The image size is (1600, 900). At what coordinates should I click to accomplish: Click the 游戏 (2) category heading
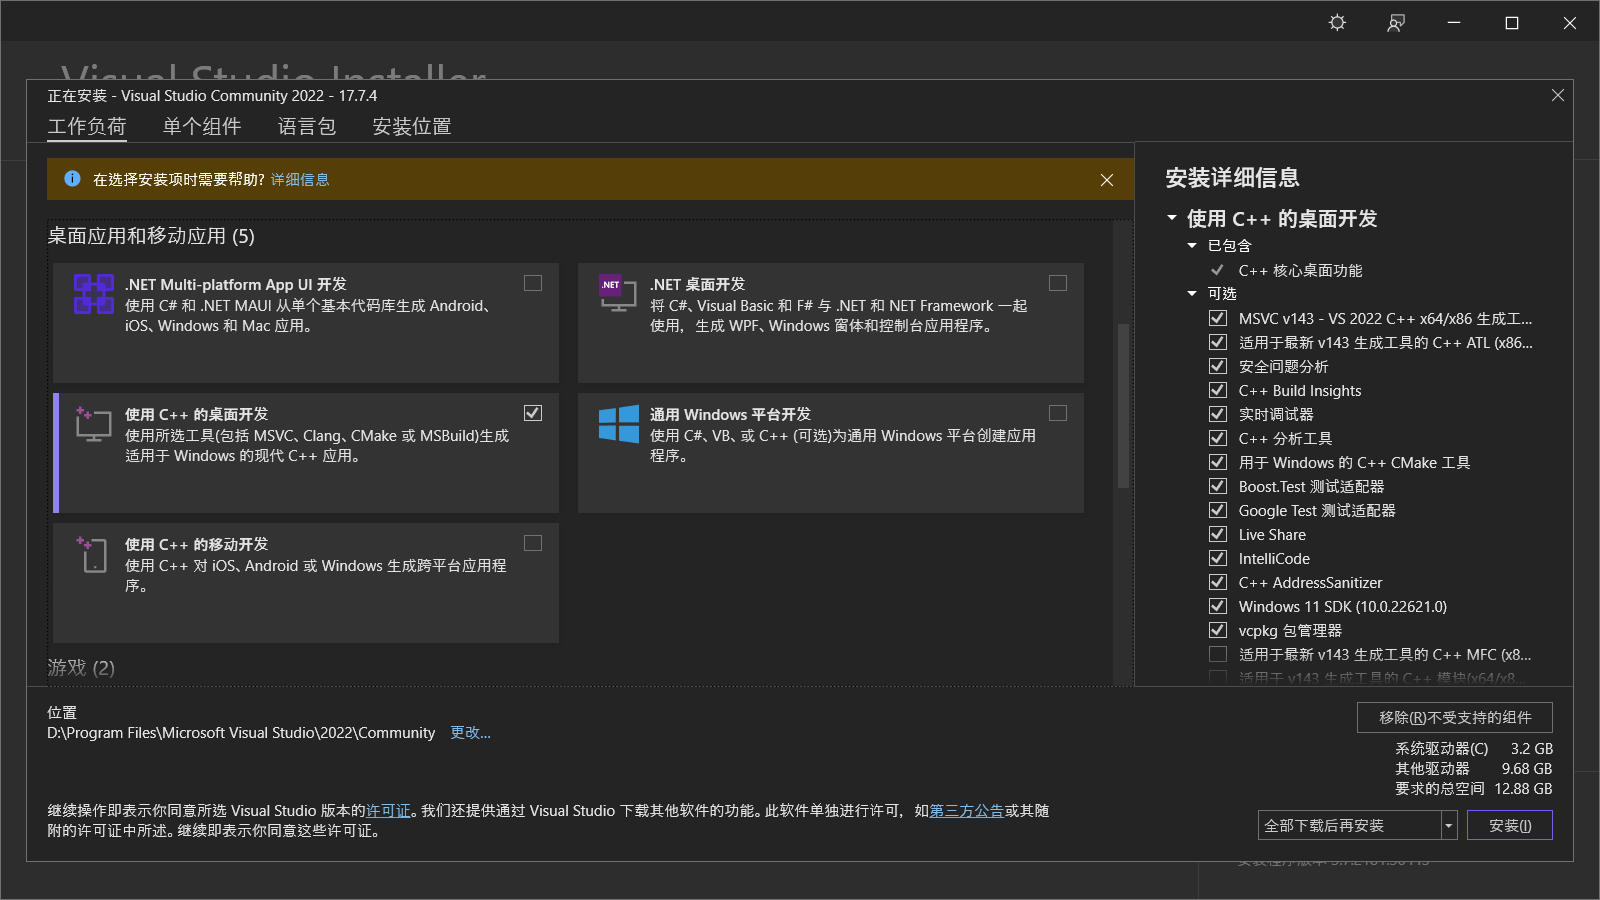[81, 667]
